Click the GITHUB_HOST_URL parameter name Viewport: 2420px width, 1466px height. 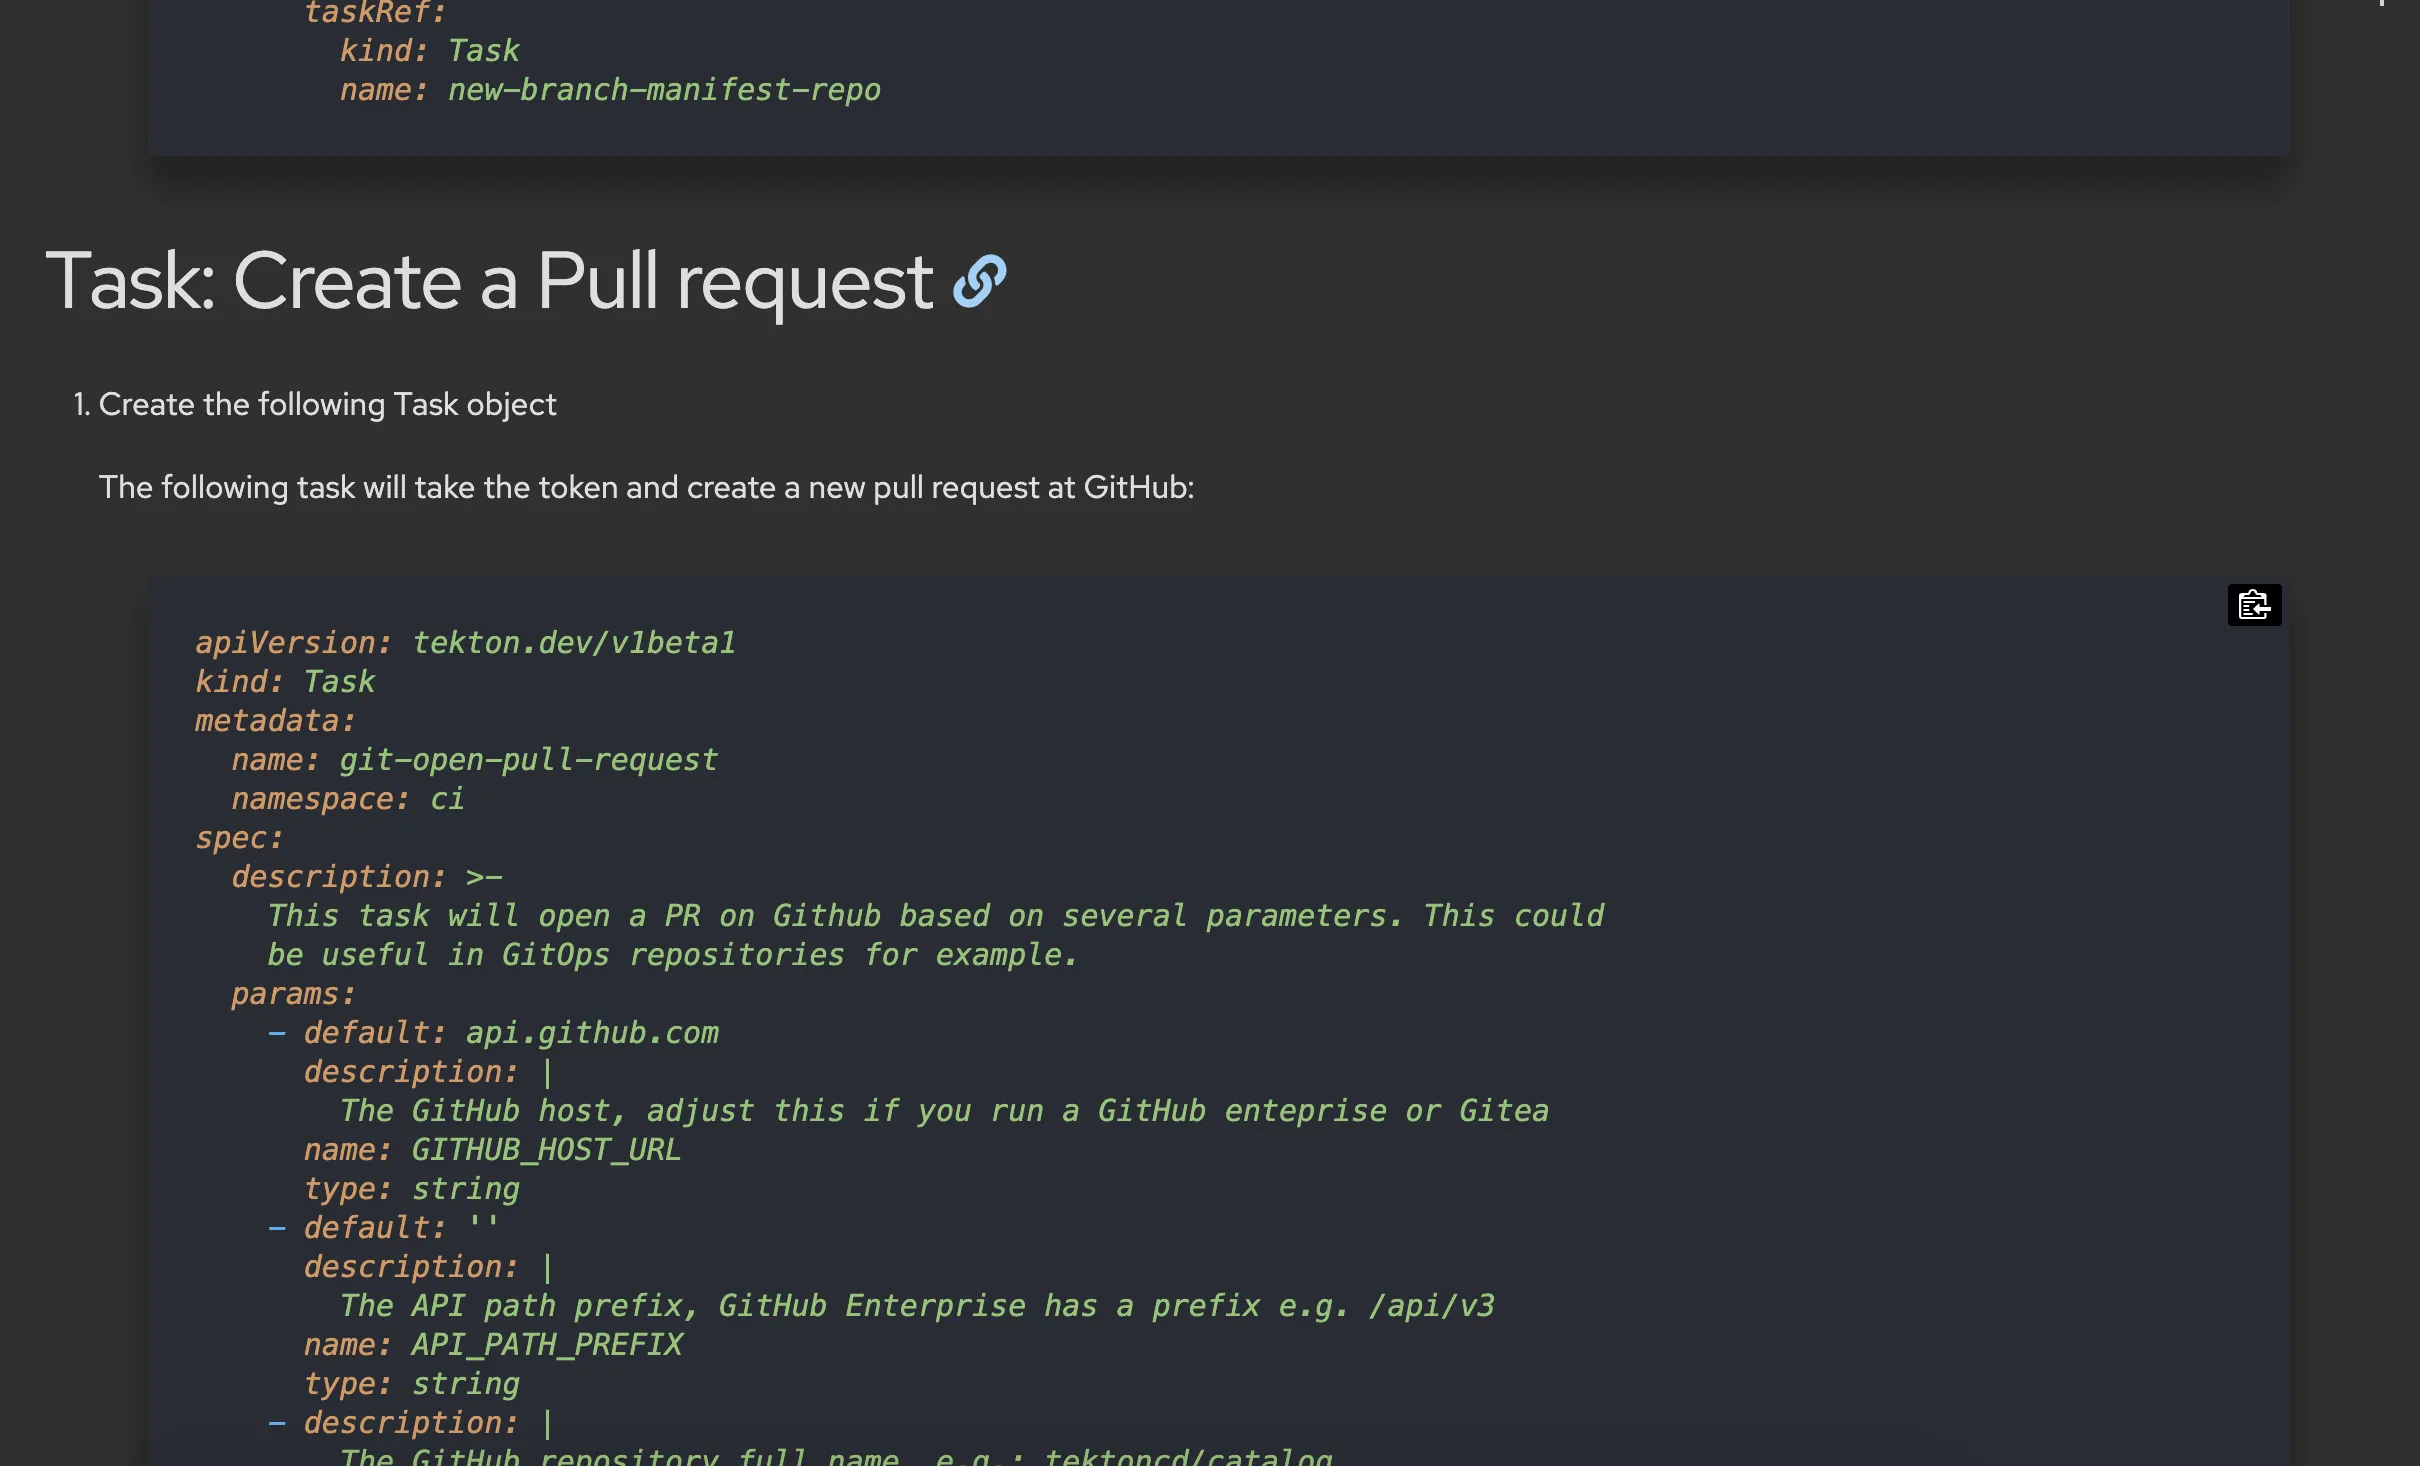pyautogui.click(x=543, y=1149)
